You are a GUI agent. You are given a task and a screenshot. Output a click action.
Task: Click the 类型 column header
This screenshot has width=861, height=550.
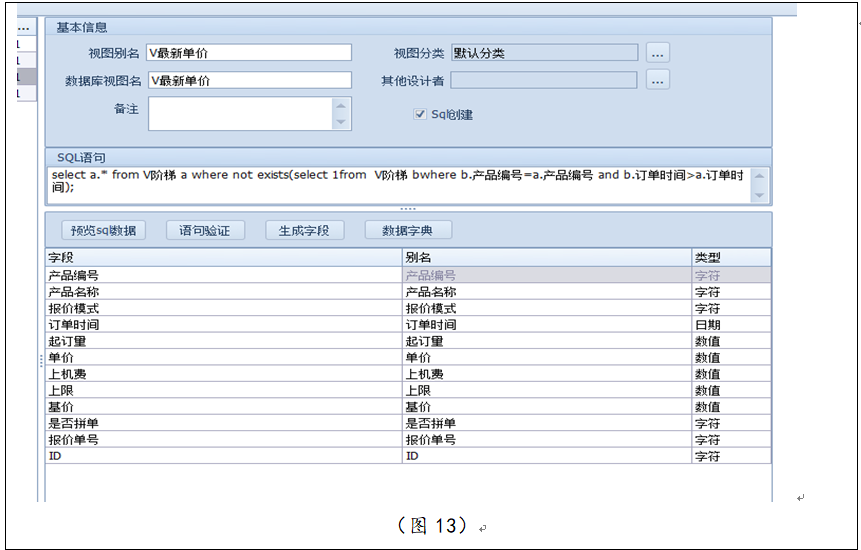coord(731,258)
